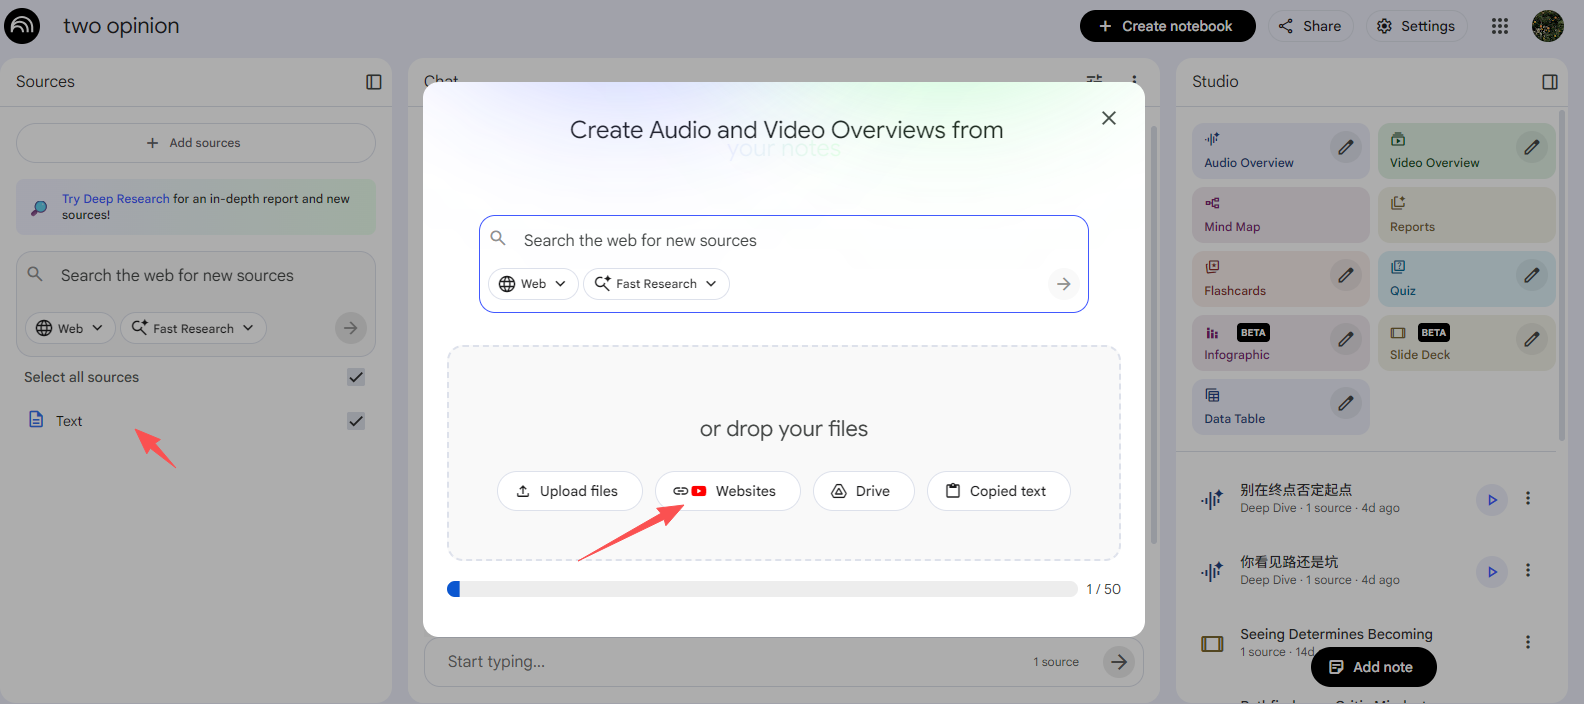Open more options for Seeing Determines Becoming

click(1528, 642)
